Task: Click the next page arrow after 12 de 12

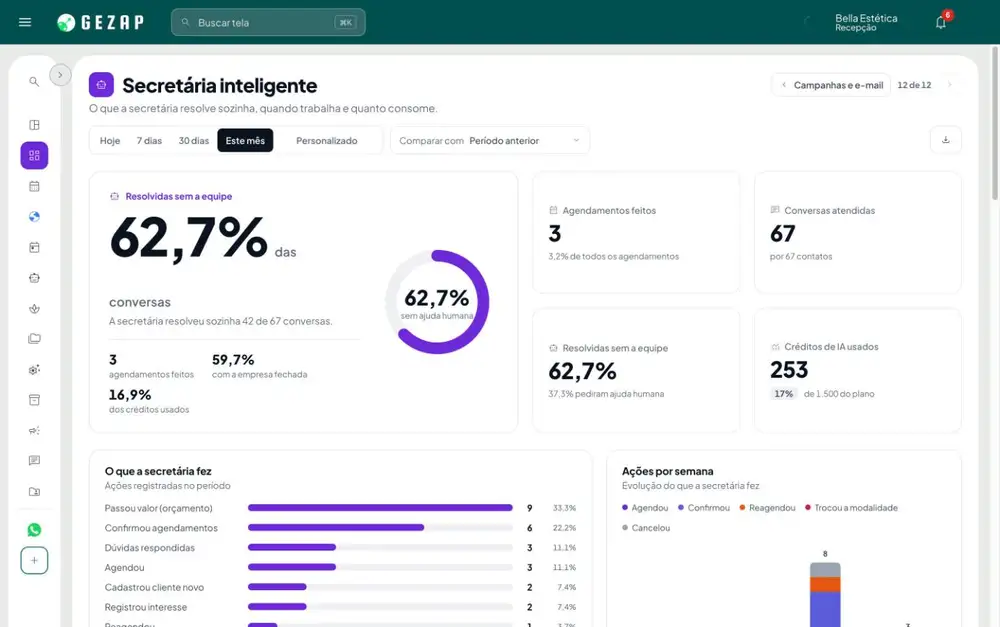Action: [x=949, y=85]
